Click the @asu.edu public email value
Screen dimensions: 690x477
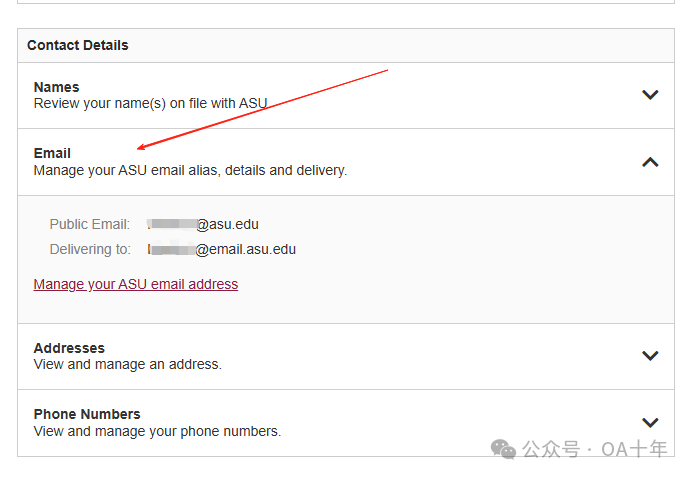click(203, 224)
